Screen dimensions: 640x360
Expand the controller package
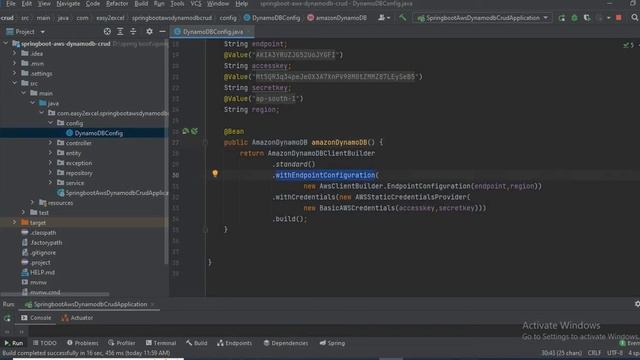tap(51, 143)
